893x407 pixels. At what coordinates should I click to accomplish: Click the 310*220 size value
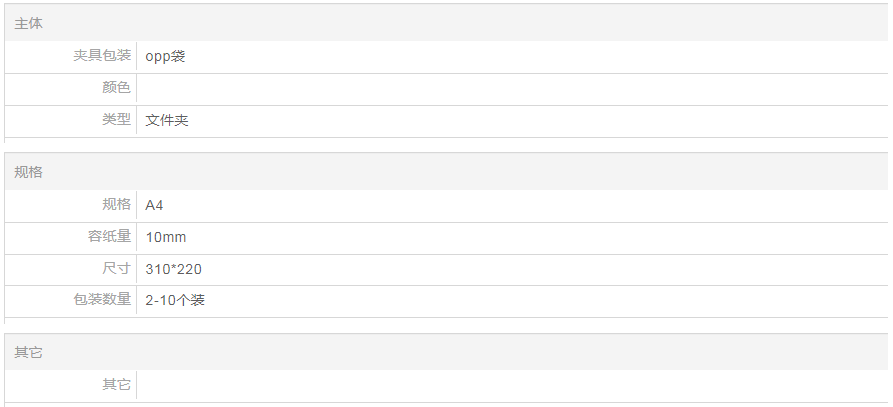click(x=174, y=269)
